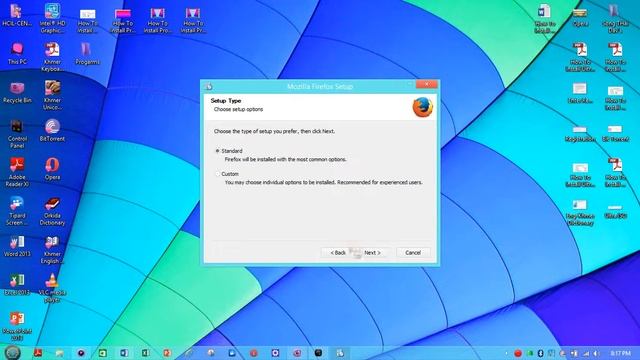Select the Adobe Reader XI desktop icon
Screen dimensions: 640x360
(17, 172)
